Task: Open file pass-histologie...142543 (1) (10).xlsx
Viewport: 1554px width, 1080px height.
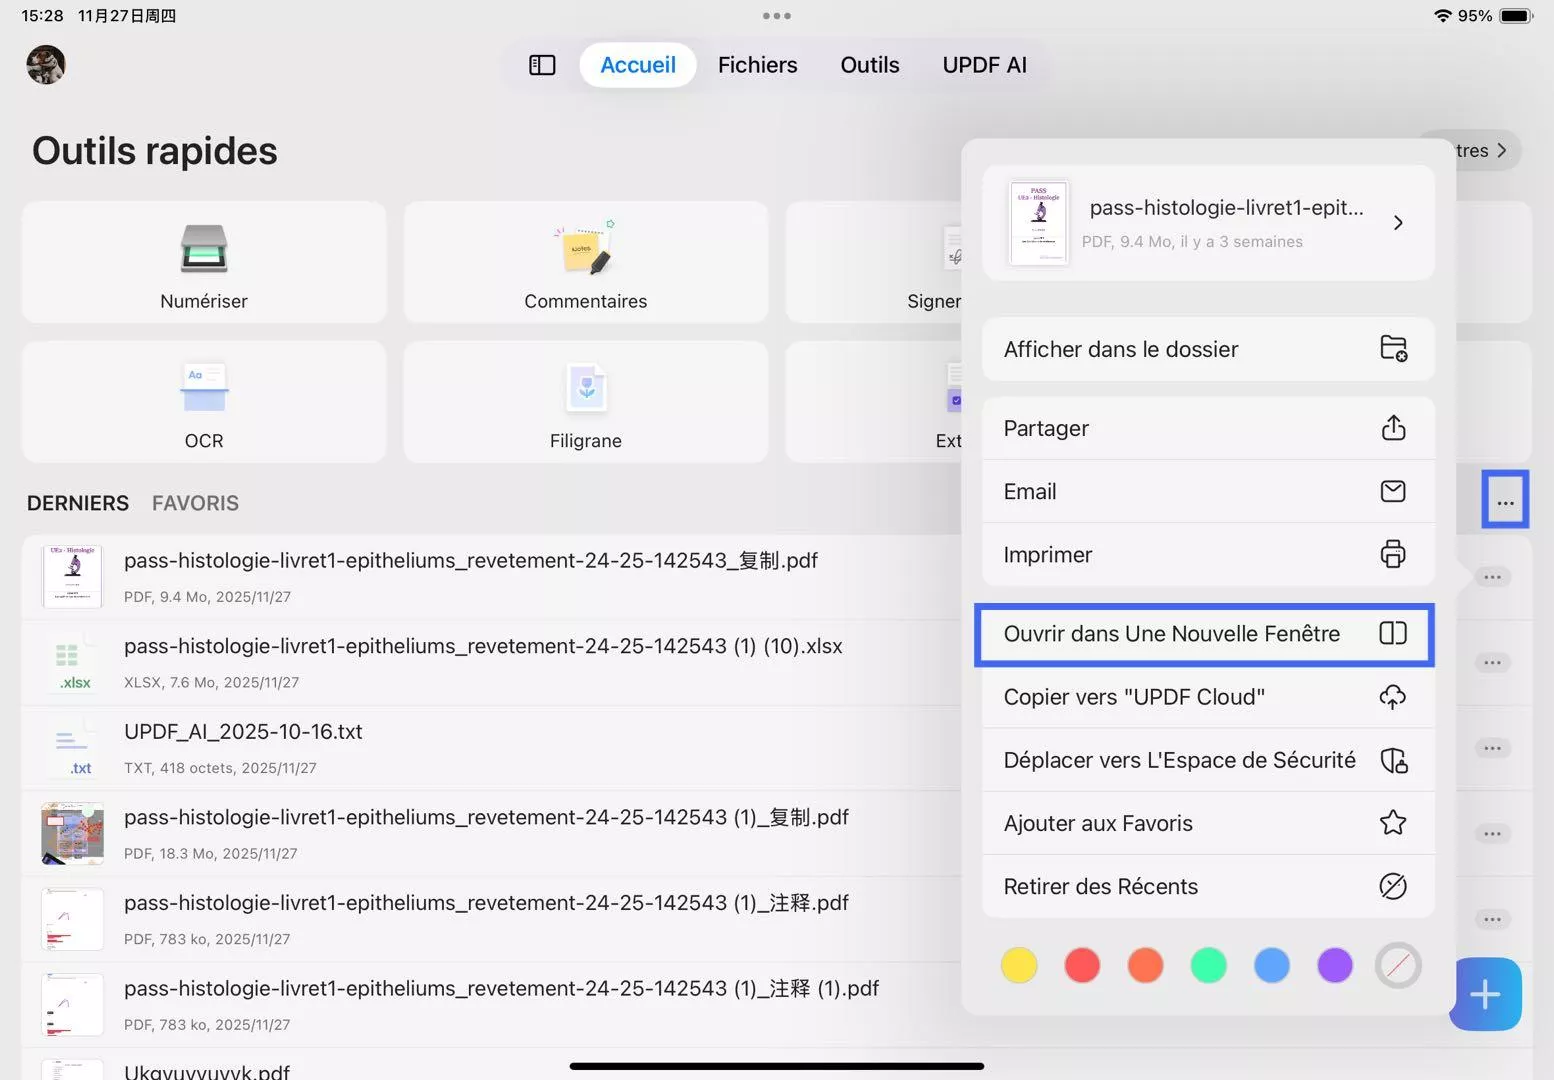Action: tap(483, 646)
